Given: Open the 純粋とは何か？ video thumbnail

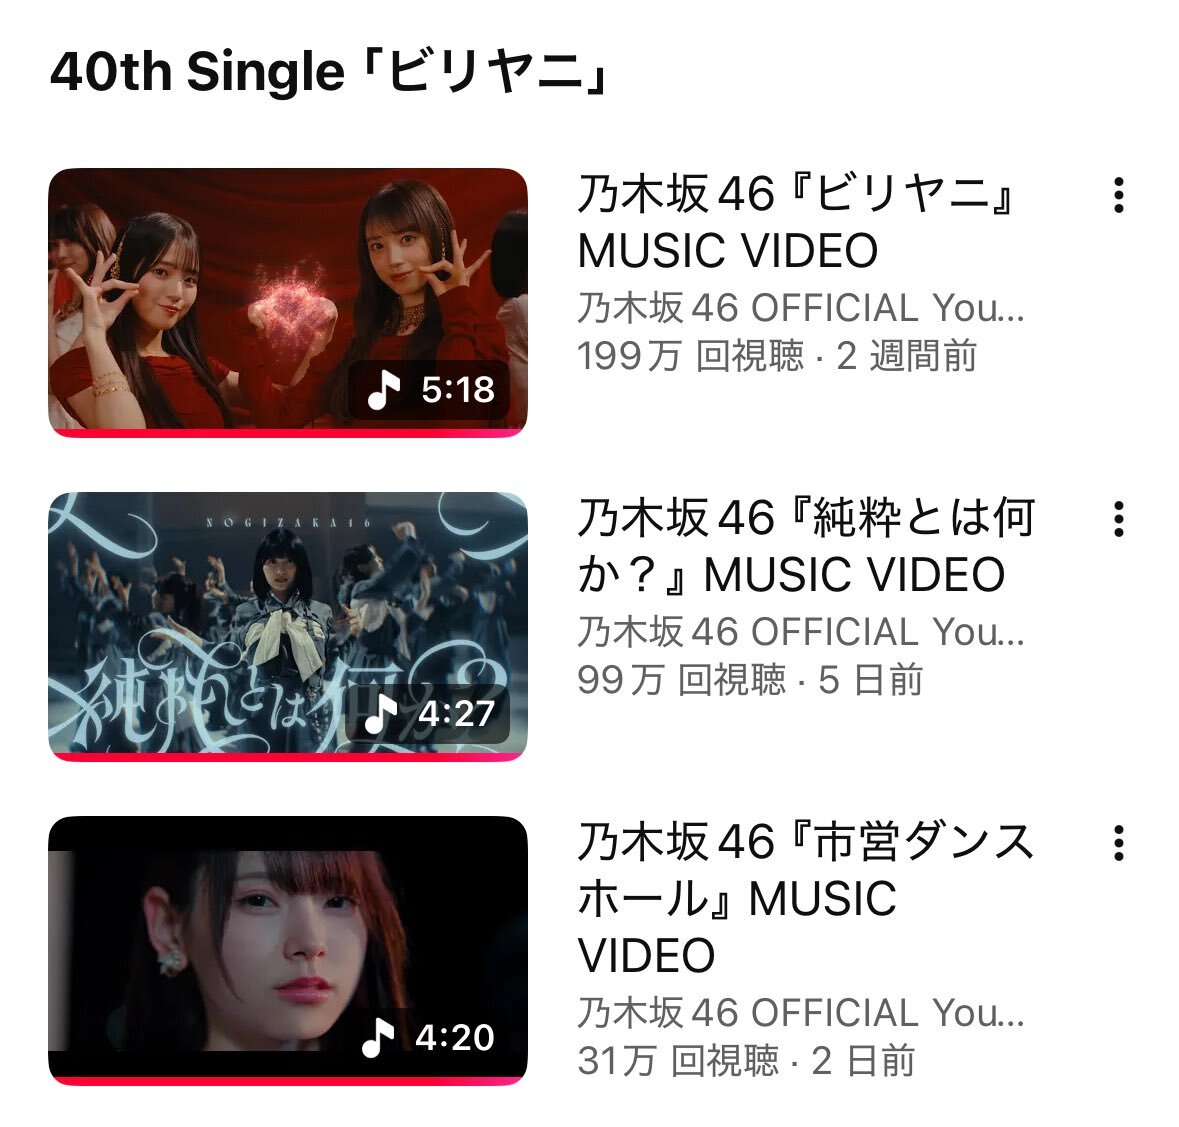Looking at the screenshot, I should 288,626.
